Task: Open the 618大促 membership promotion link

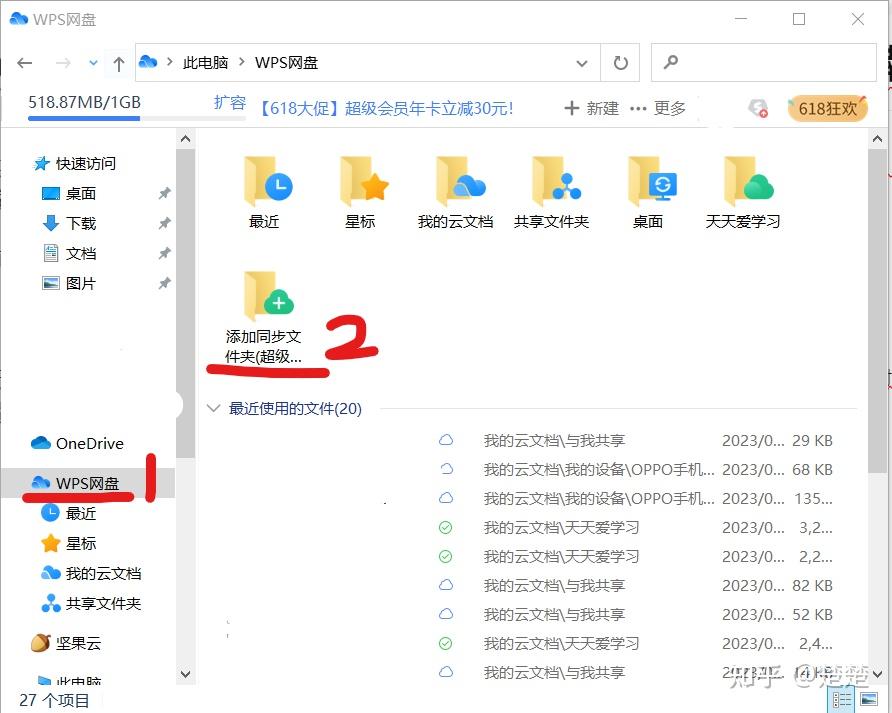Action: (387, 108)
